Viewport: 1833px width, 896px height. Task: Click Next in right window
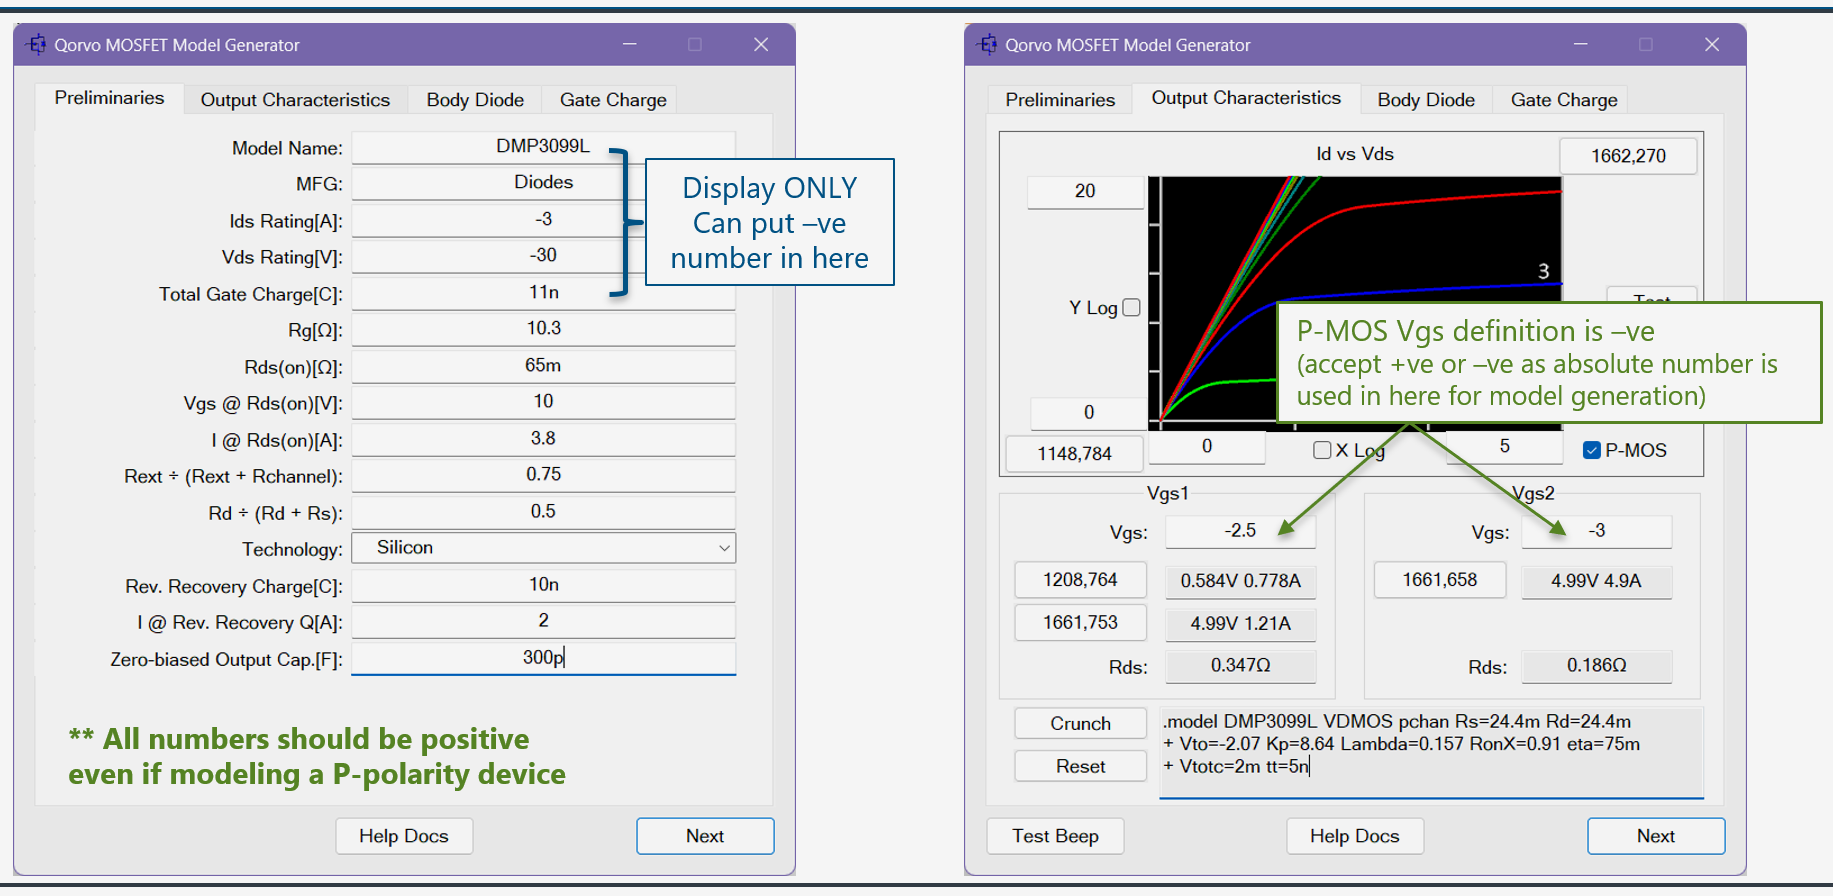1656,836
